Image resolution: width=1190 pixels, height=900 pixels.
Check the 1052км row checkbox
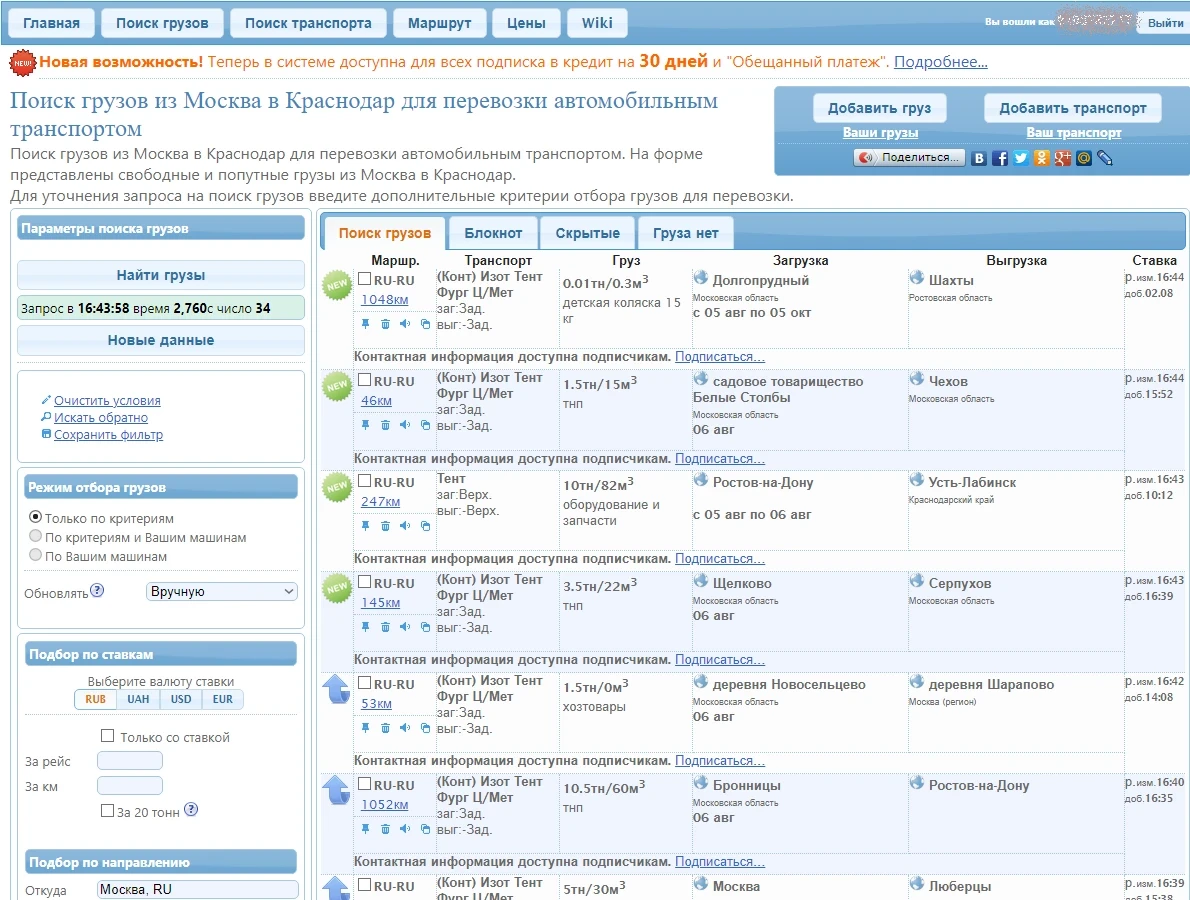click(x=364, y=783)
